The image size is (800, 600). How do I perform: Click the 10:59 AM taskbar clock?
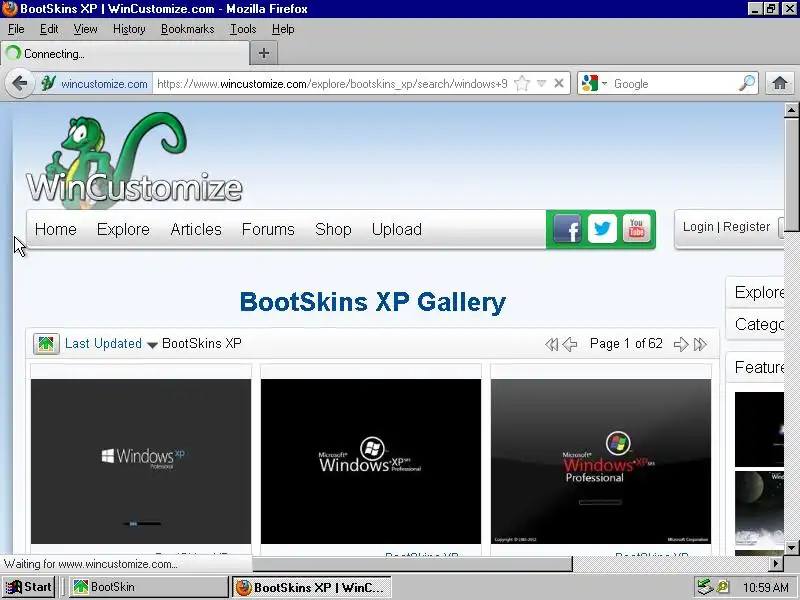pyautogui.click(x=765, y=587)
